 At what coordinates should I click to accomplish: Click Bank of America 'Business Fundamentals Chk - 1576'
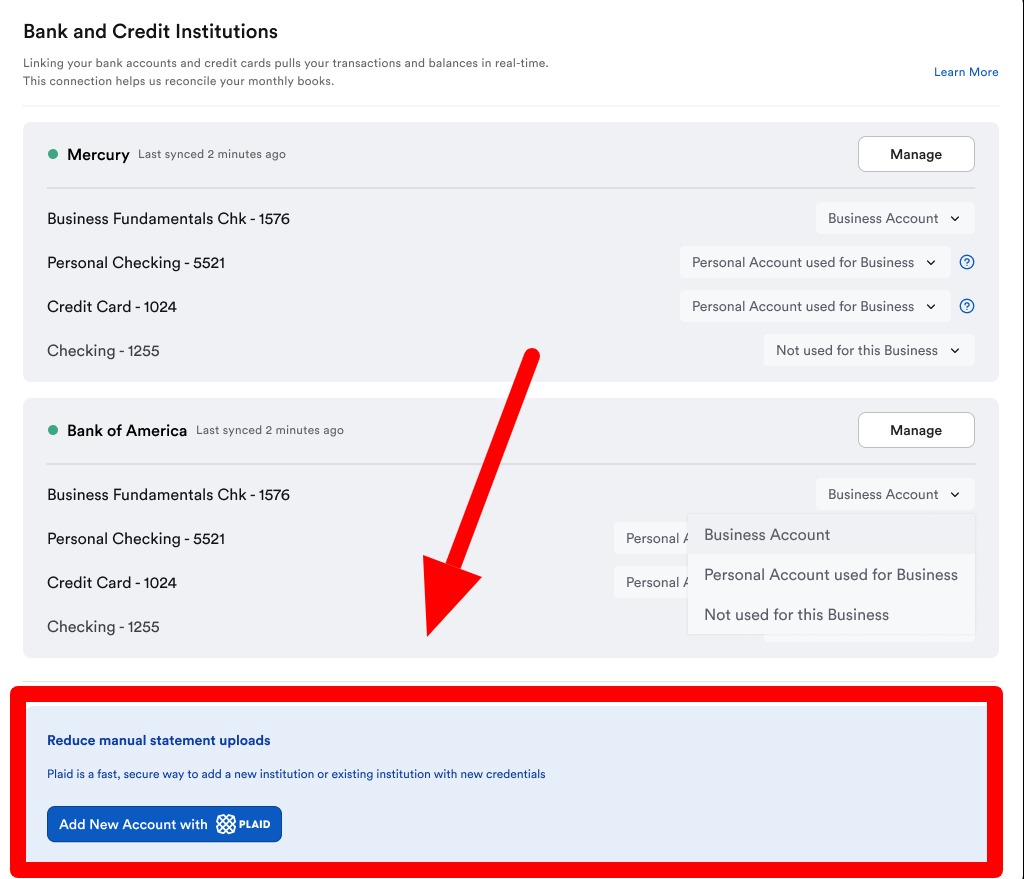click(x=168, y=494)
